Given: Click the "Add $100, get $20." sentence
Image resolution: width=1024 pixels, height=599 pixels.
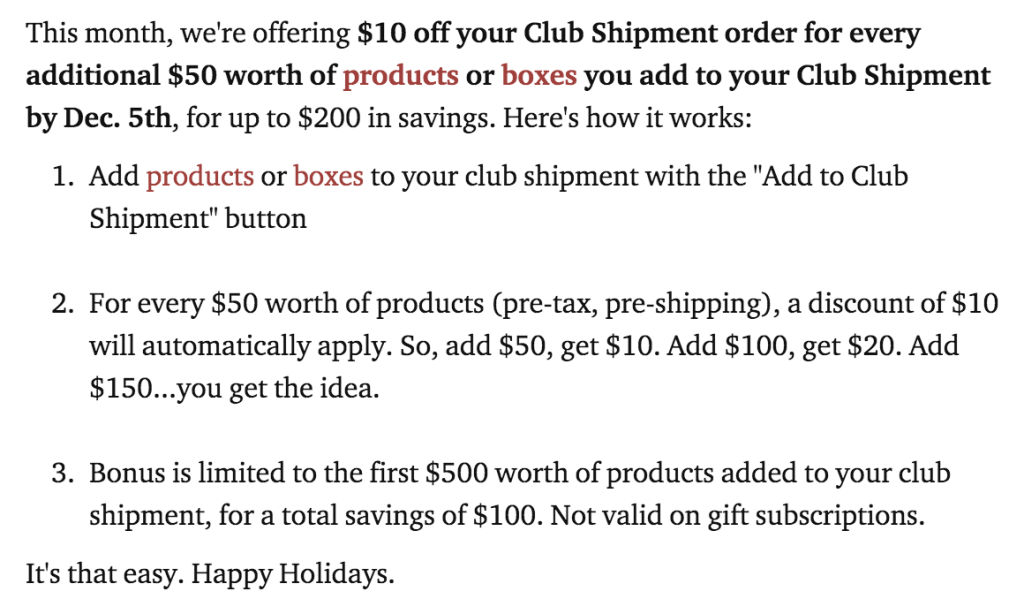Looking at the screenshot, I should click(784, 346).
